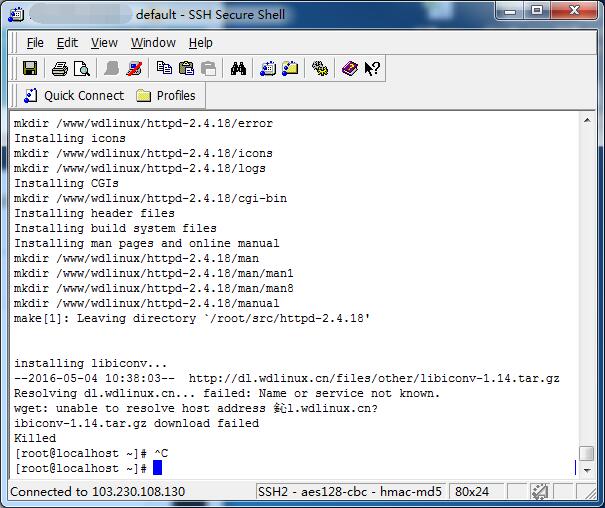Open the New File Transfer Window icon

[290, 69]
